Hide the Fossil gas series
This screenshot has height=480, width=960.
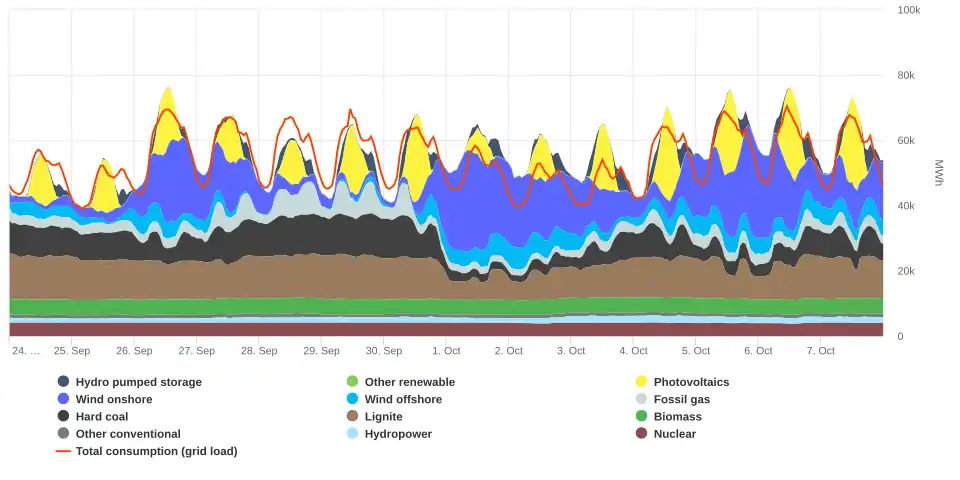[681, 399]
